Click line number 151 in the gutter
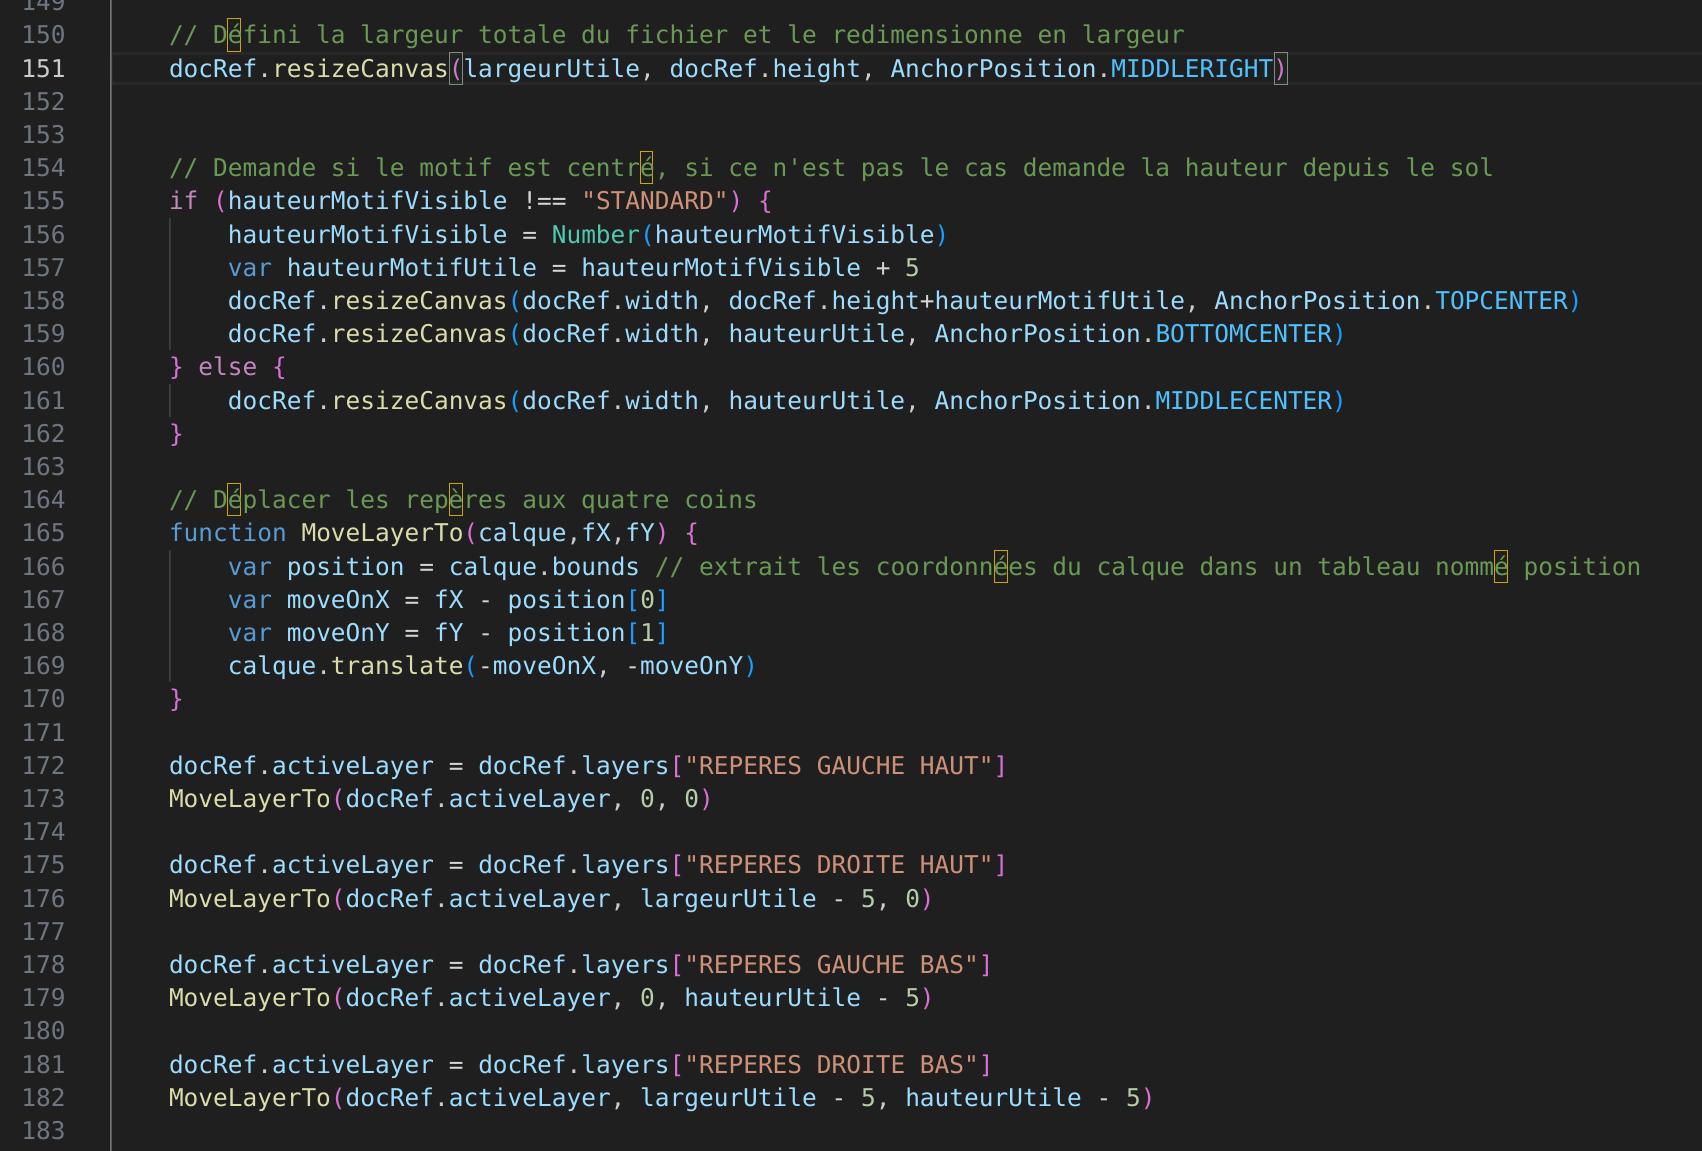This screenshot has height=1151, width=1702. tap(43, 68)
